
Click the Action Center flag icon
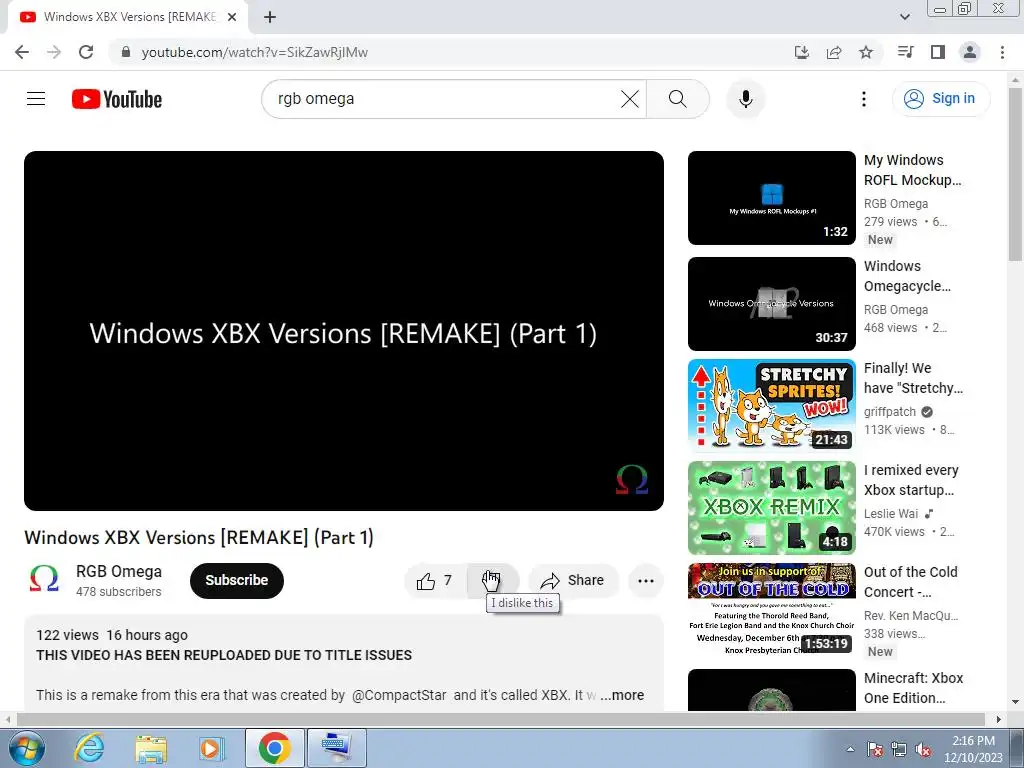(875, 749)
